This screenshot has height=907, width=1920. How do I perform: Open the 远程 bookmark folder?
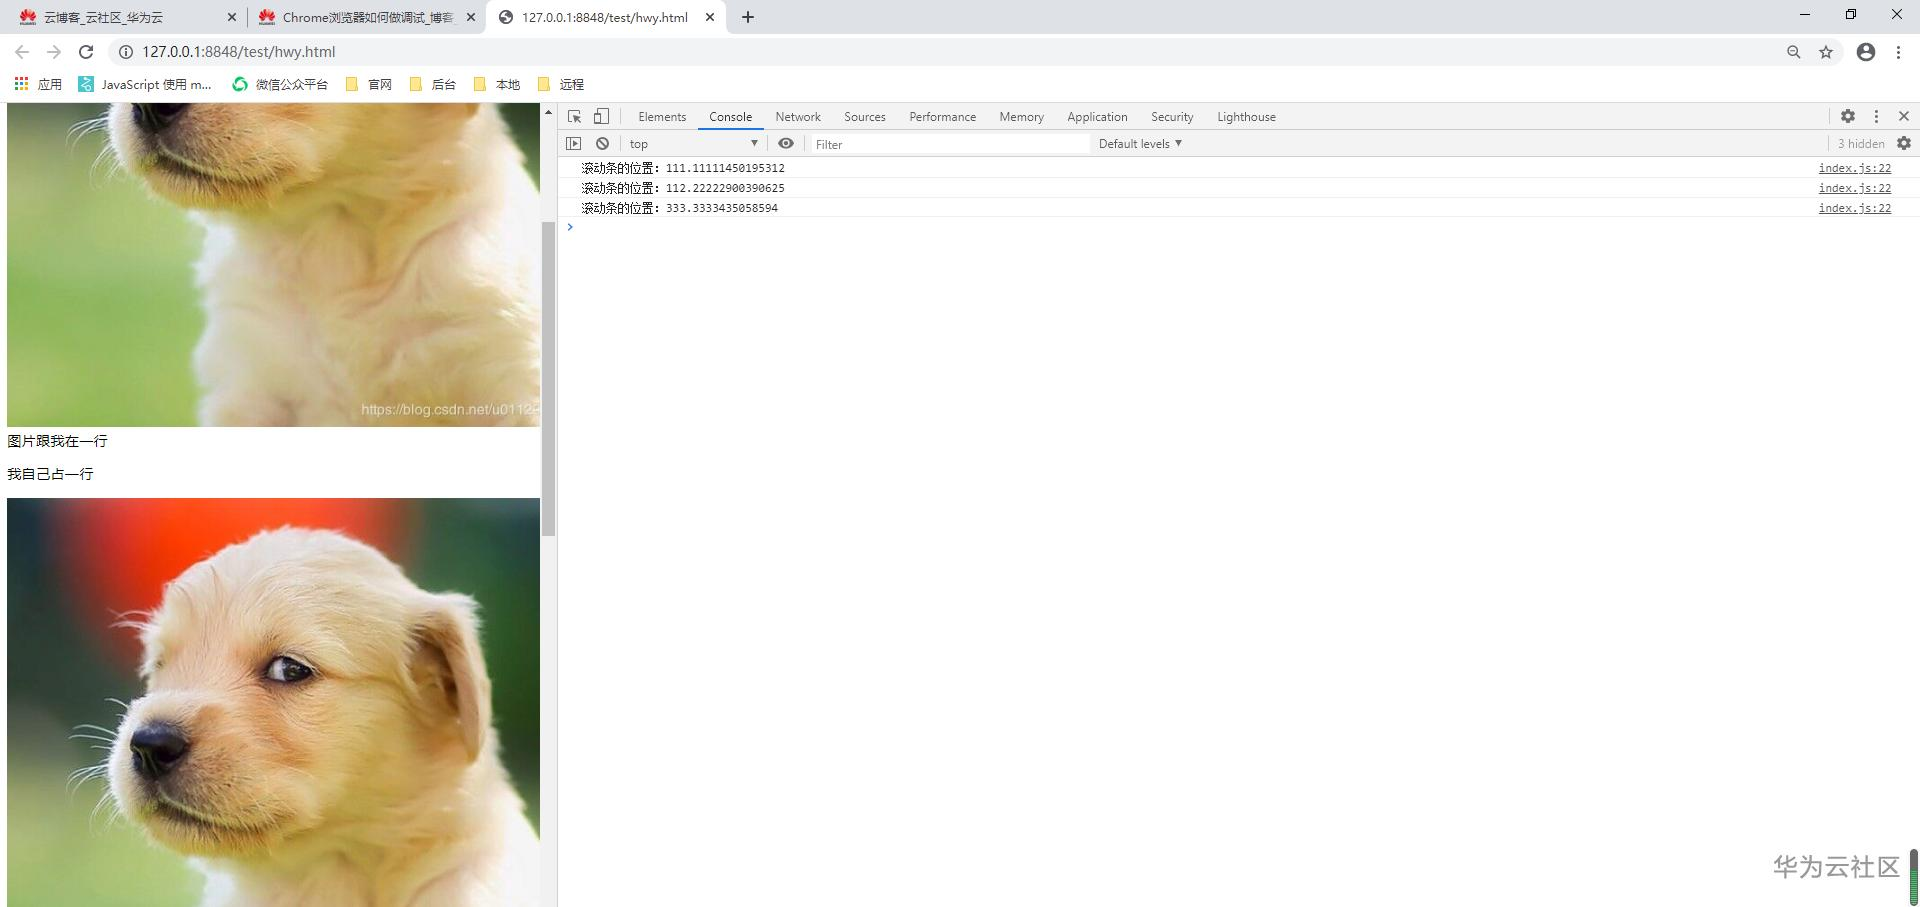pos(560,85)
